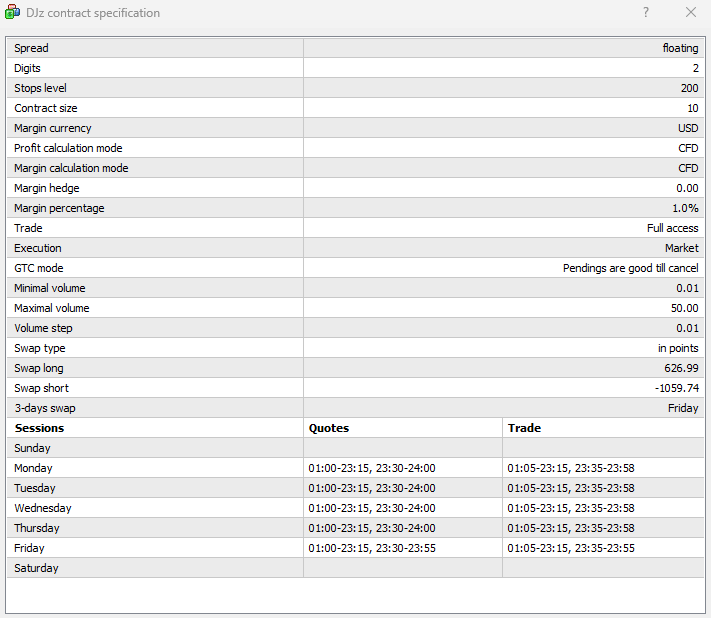Select the Margin hedge label
This screenshot has height=618, width=711.
tap(47, 188)
